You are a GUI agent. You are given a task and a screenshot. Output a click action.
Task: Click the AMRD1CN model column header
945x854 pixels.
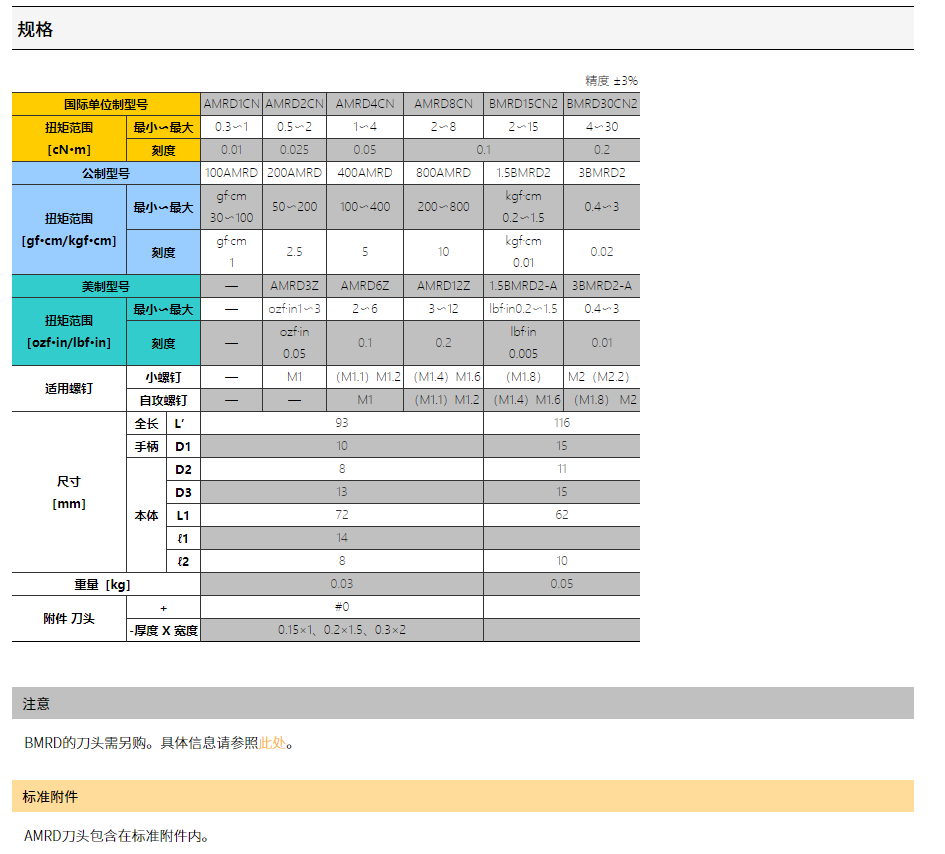click(x=232, y=104)
